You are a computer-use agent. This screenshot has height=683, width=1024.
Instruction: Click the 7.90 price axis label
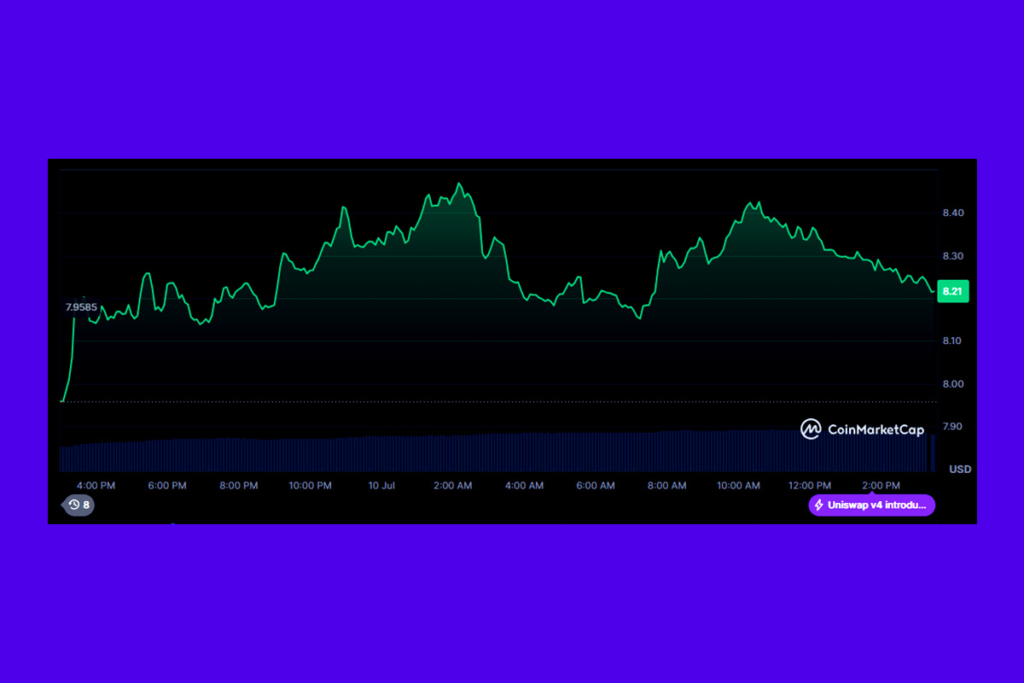point(952,427)
